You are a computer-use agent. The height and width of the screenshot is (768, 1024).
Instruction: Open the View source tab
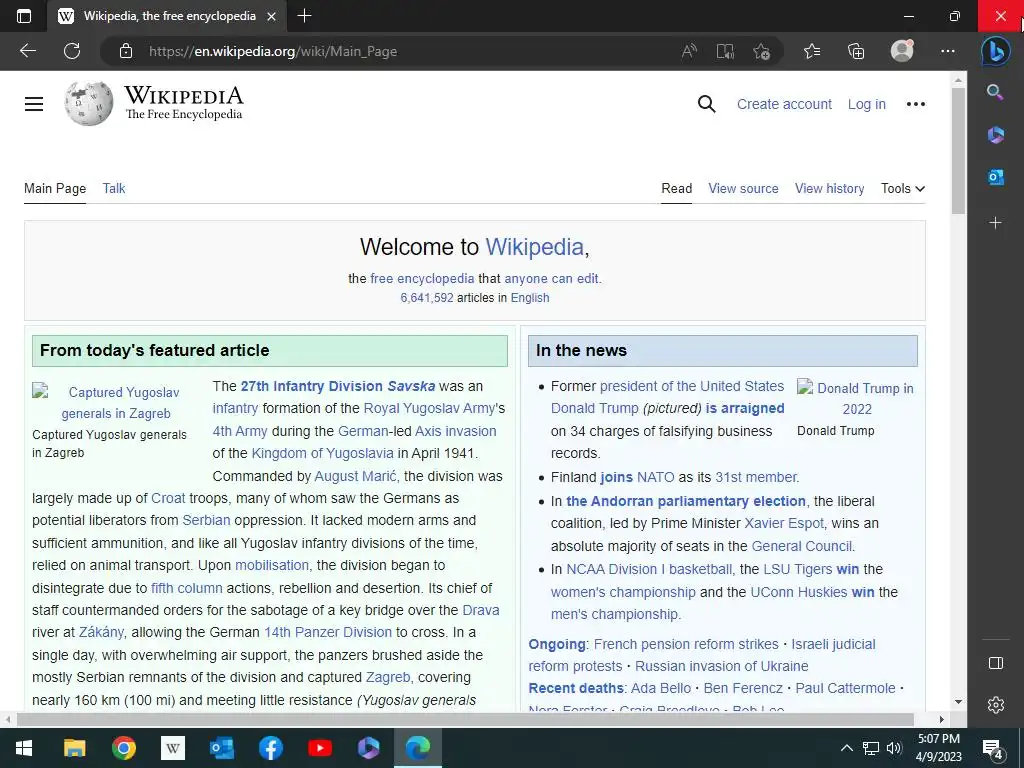click(x=743, y=188)
